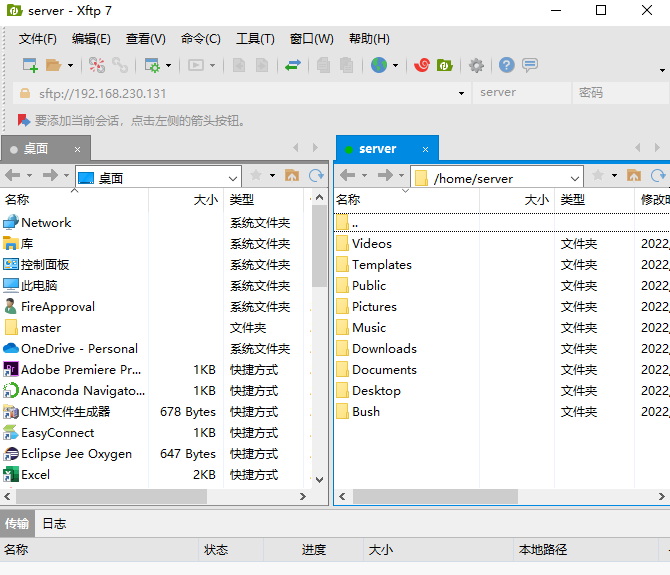Click the New Session toolbar icon
Image resolution: width=670 pixels, height=575 pixels.
coord(30,65)
